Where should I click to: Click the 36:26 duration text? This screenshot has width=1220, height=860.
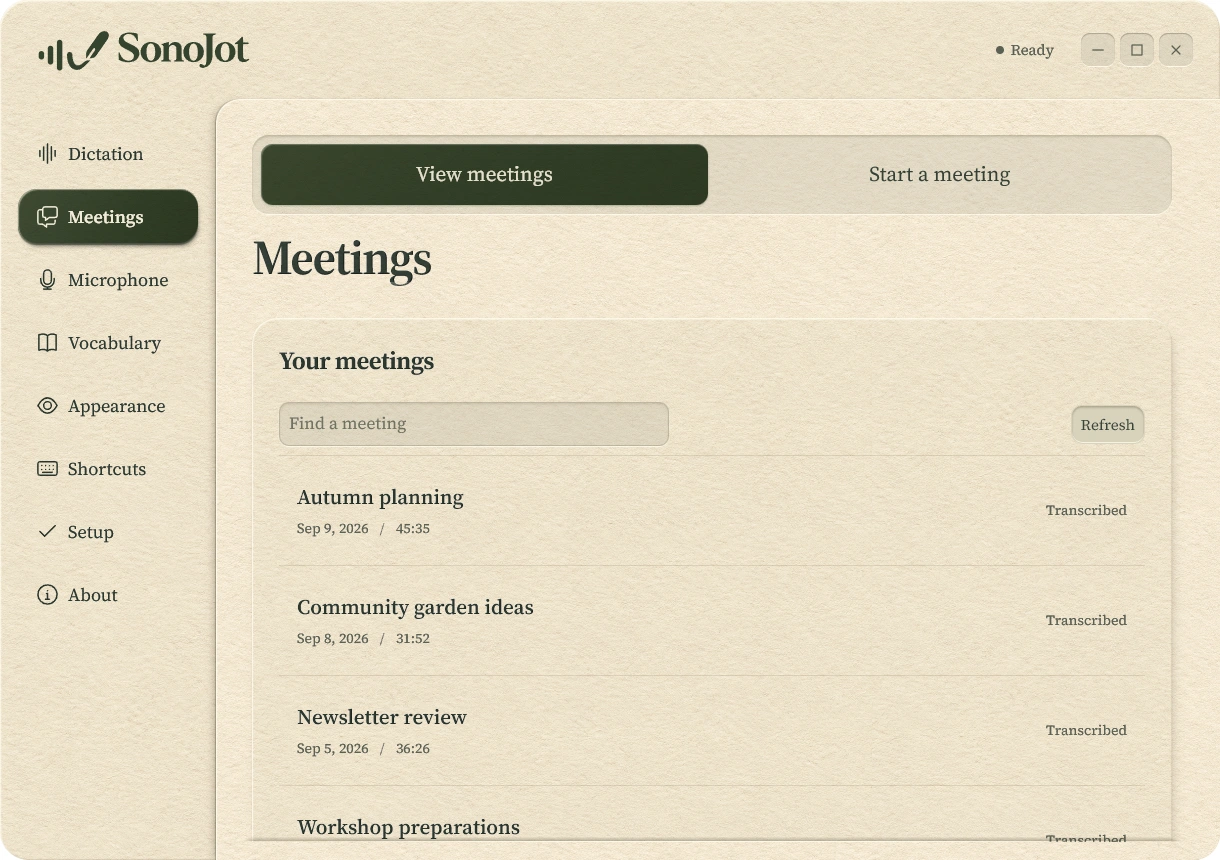pyautogui.click(x=412, y=749)
